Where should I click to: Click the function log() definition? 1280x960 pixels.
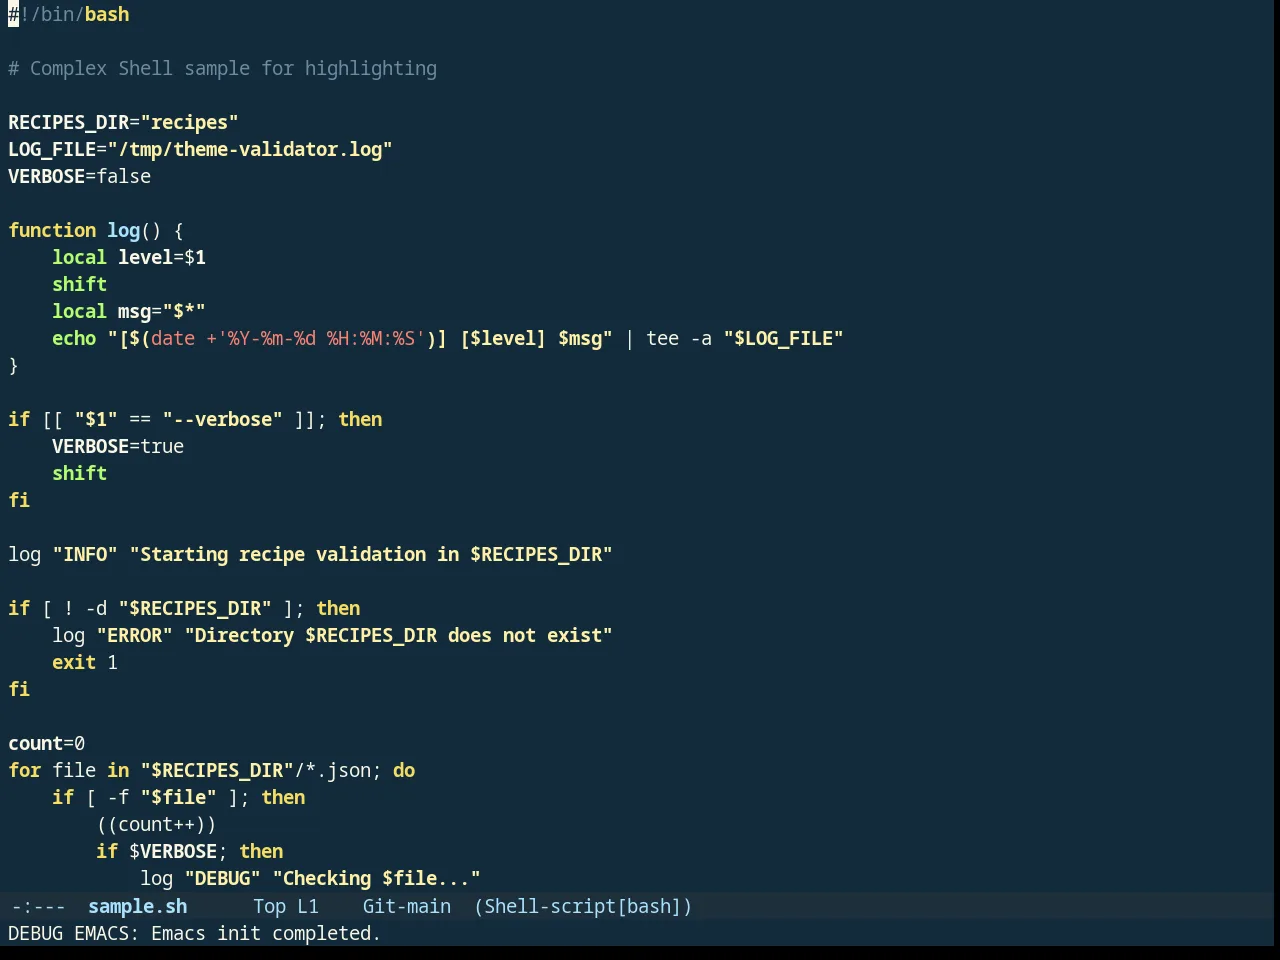pyautogui.click(x=96, y=231)
